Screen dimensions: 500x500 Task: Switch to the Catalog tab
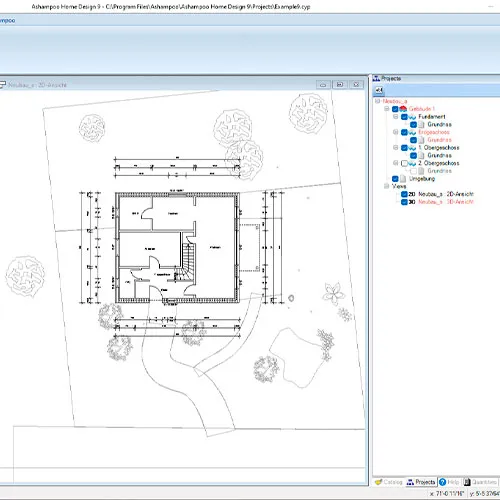pyautogui.click(x=389, y=482)
